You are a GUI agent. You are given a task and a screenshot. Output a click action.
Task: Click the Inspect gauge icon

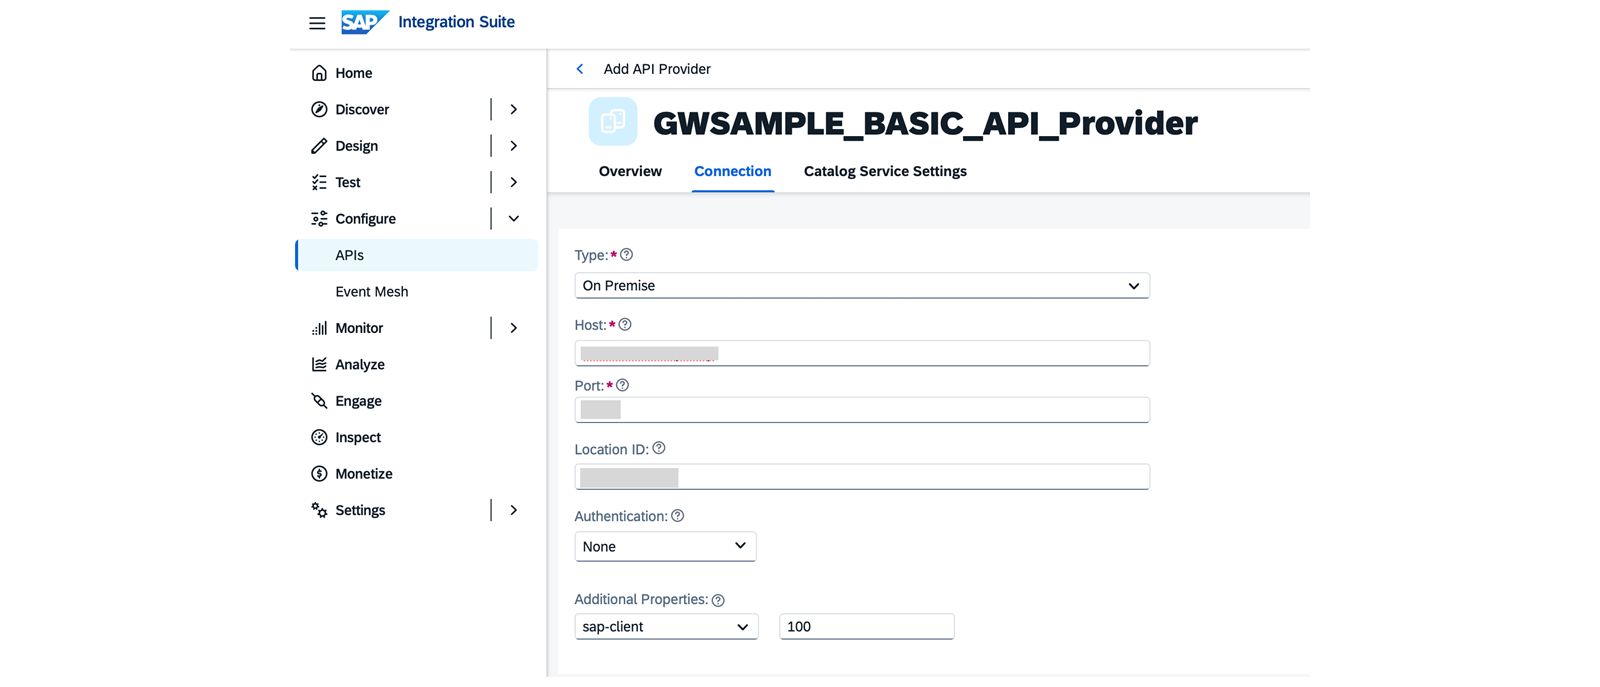click(319, 437)
